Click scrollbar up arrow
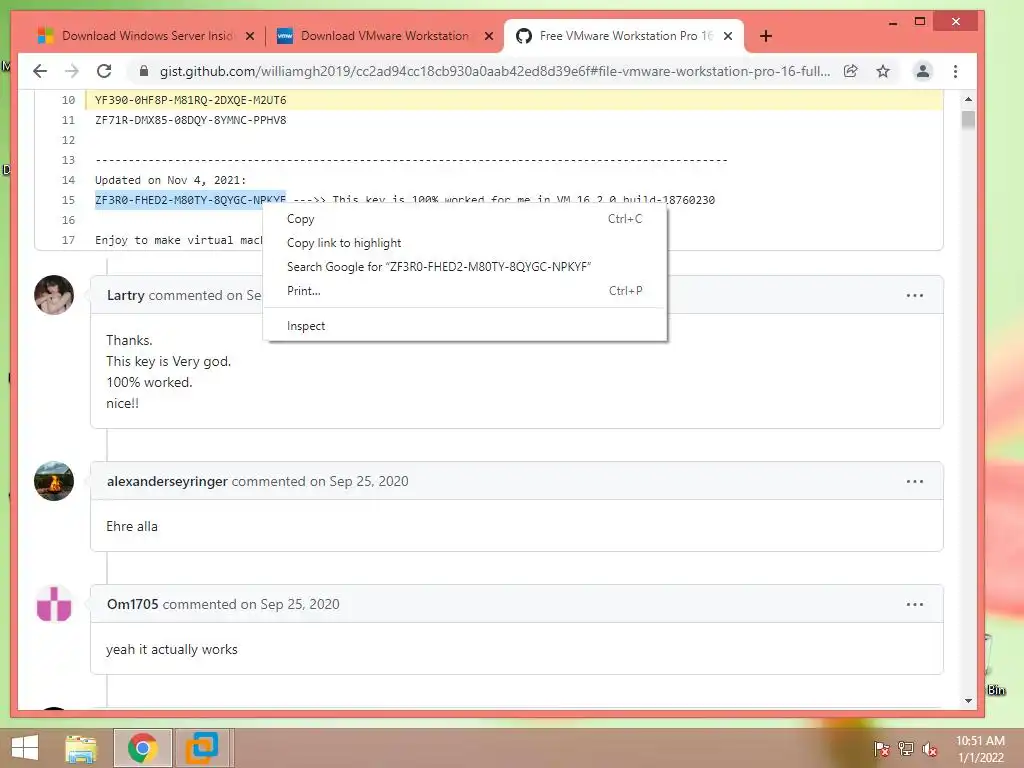Viewport: 1024px width, 768px height. coord(968,99)
